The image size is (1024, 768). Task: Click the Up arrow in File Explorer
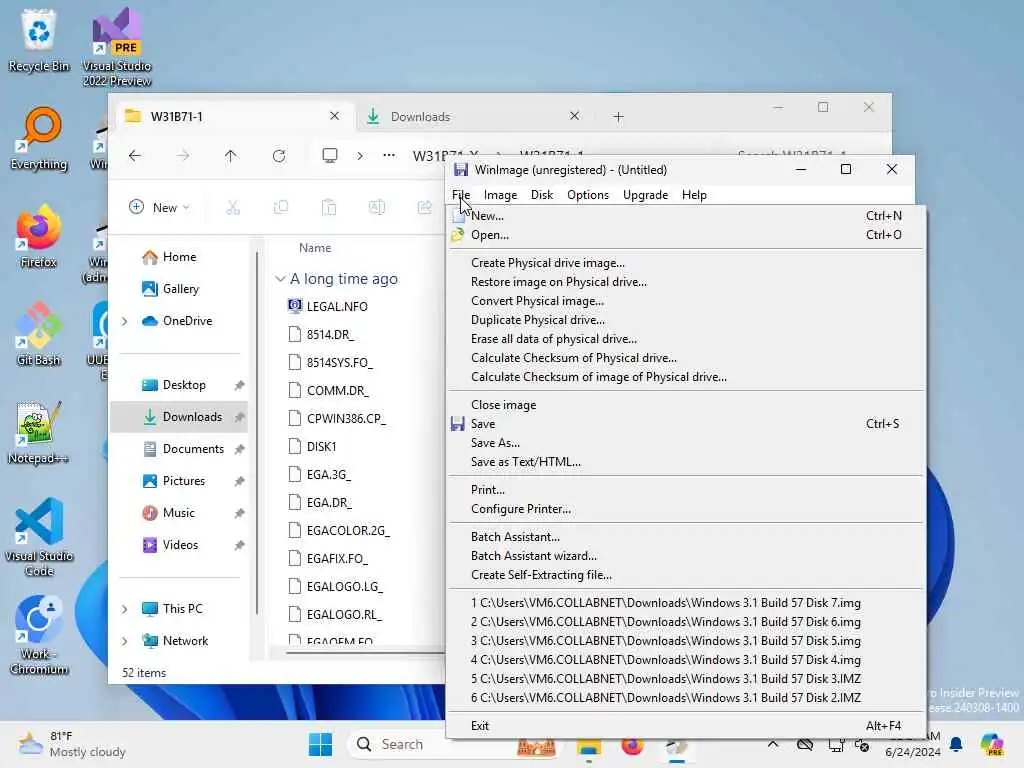(x=231, y=155)
